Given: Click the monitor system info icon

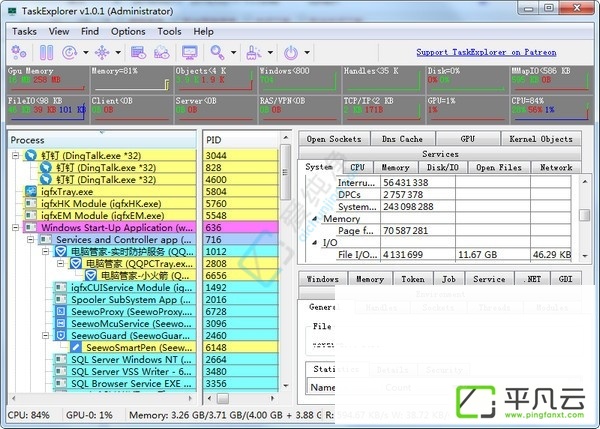Looking at the screenshot, I should pyautogui.click(x=190, y=52).
